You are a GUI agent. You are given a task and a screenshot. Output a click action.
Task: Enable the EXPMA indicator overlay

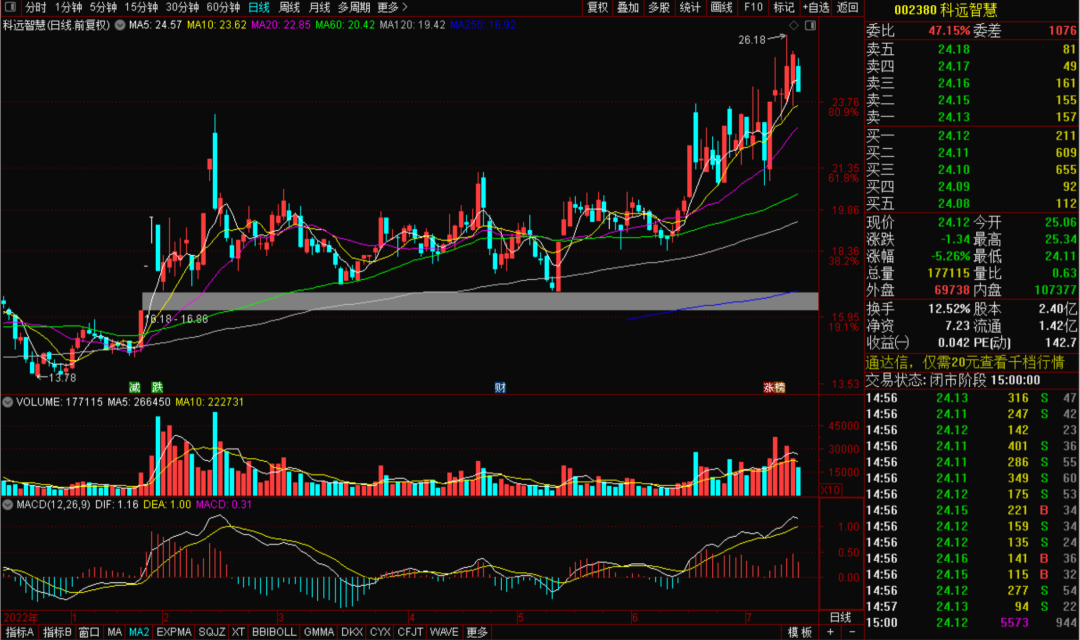coord(173,632)
